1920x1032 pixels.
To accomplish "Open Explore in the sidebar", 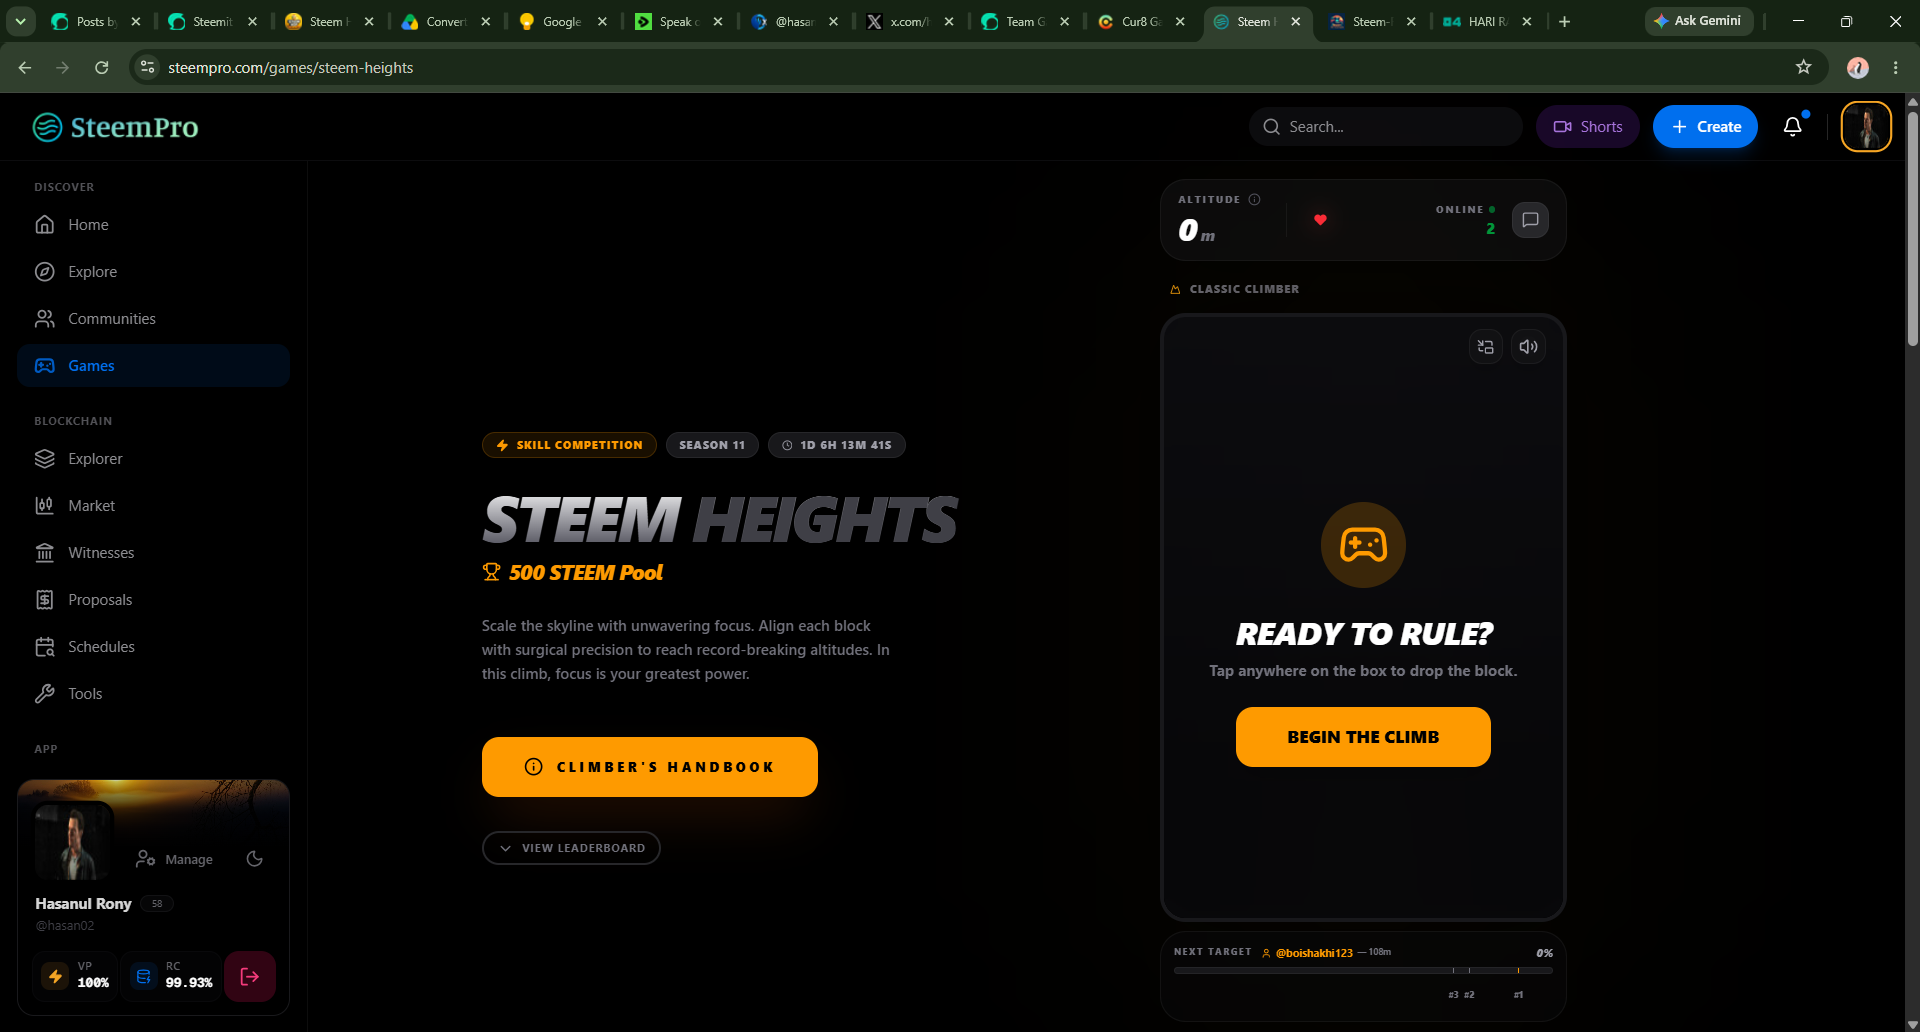I will (153, 272).
